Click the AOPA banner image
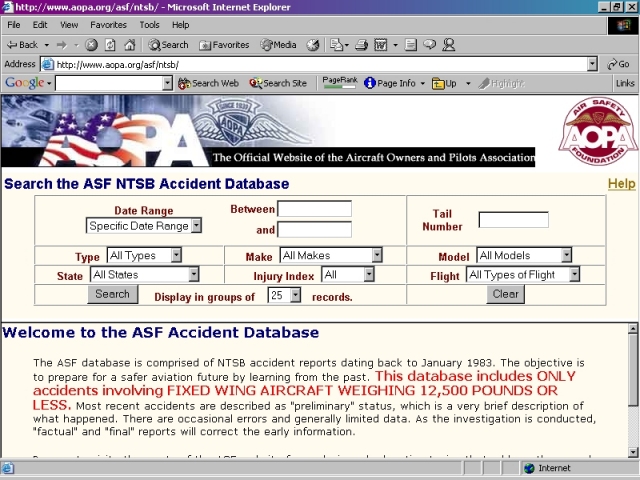This screenshot has width=640, height=480. [x=268, y=131]
